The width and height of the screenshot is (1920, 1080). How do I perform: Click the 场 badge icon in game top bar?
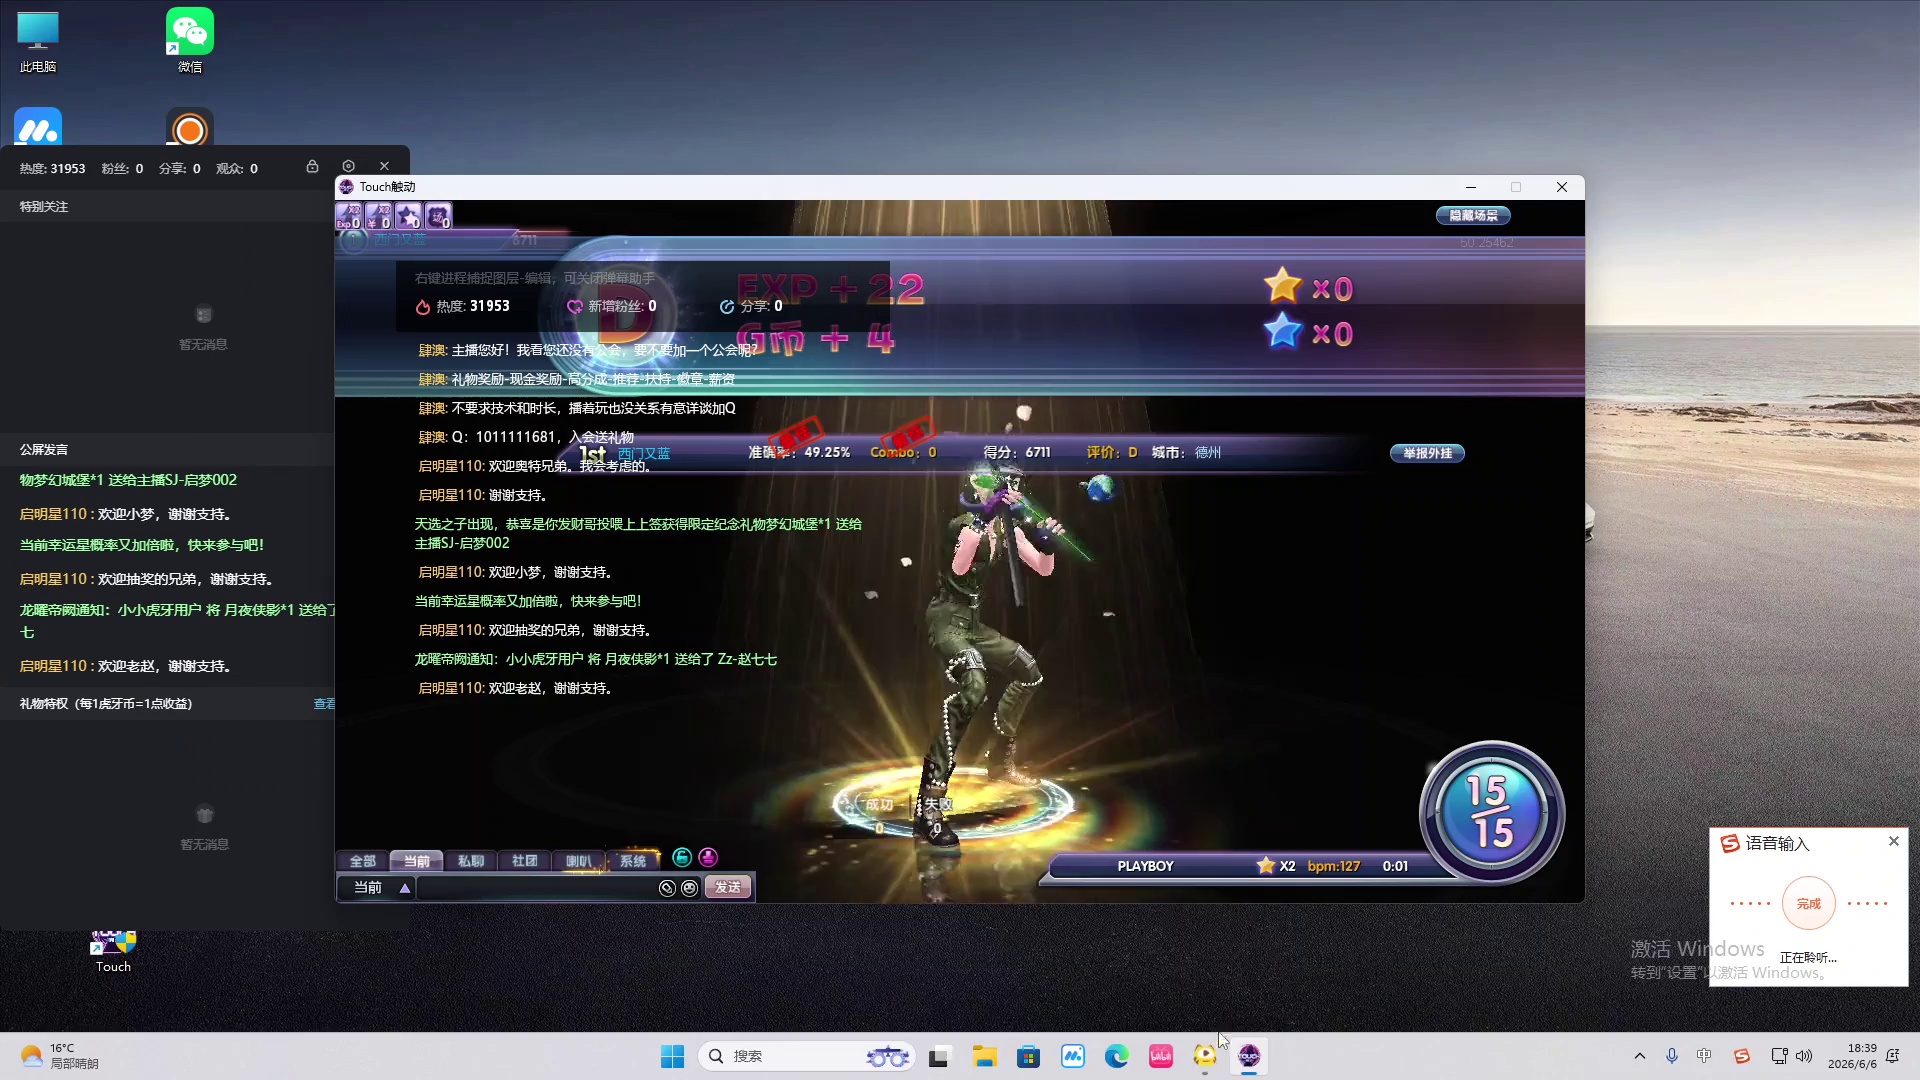[x=438, y=216]
